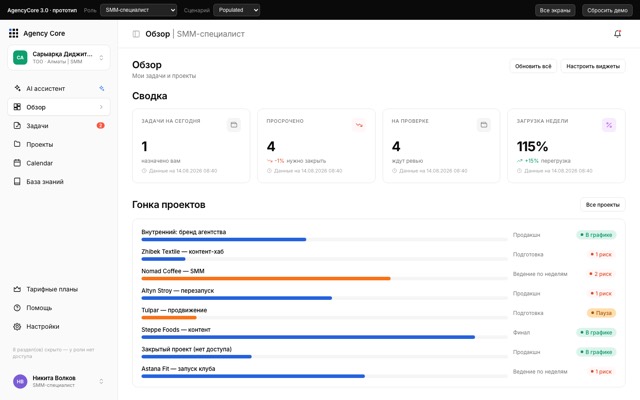Viewport: 640px width, 400px height.
Task: Open База знаний in sidebar
Action: 59,181
